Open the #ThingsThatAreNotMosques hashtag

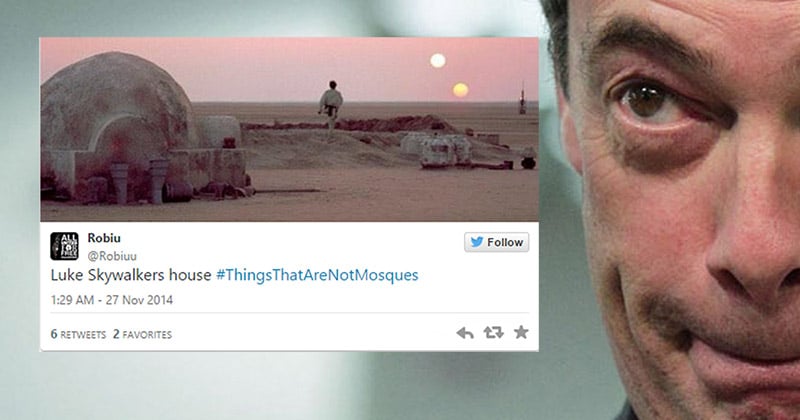pyautogui.click(x=317, y=275)
